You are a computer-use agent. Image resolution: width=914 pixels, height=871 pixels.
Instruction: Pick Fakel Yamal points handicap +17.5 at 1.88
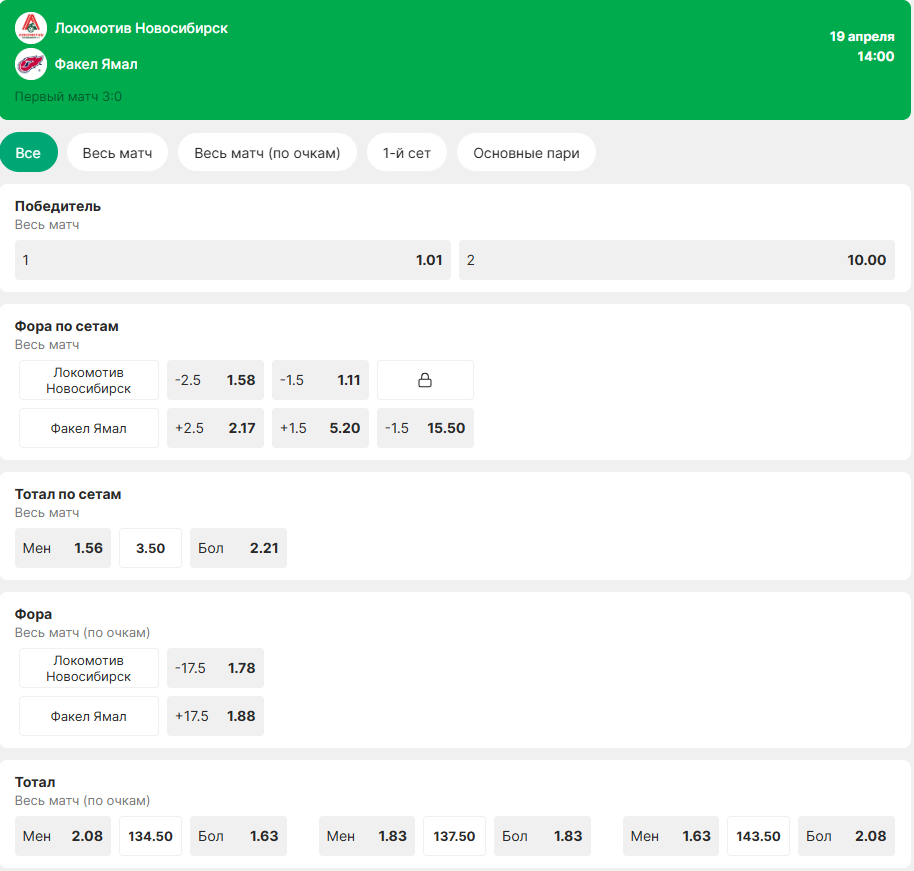(x=215, y=716)
